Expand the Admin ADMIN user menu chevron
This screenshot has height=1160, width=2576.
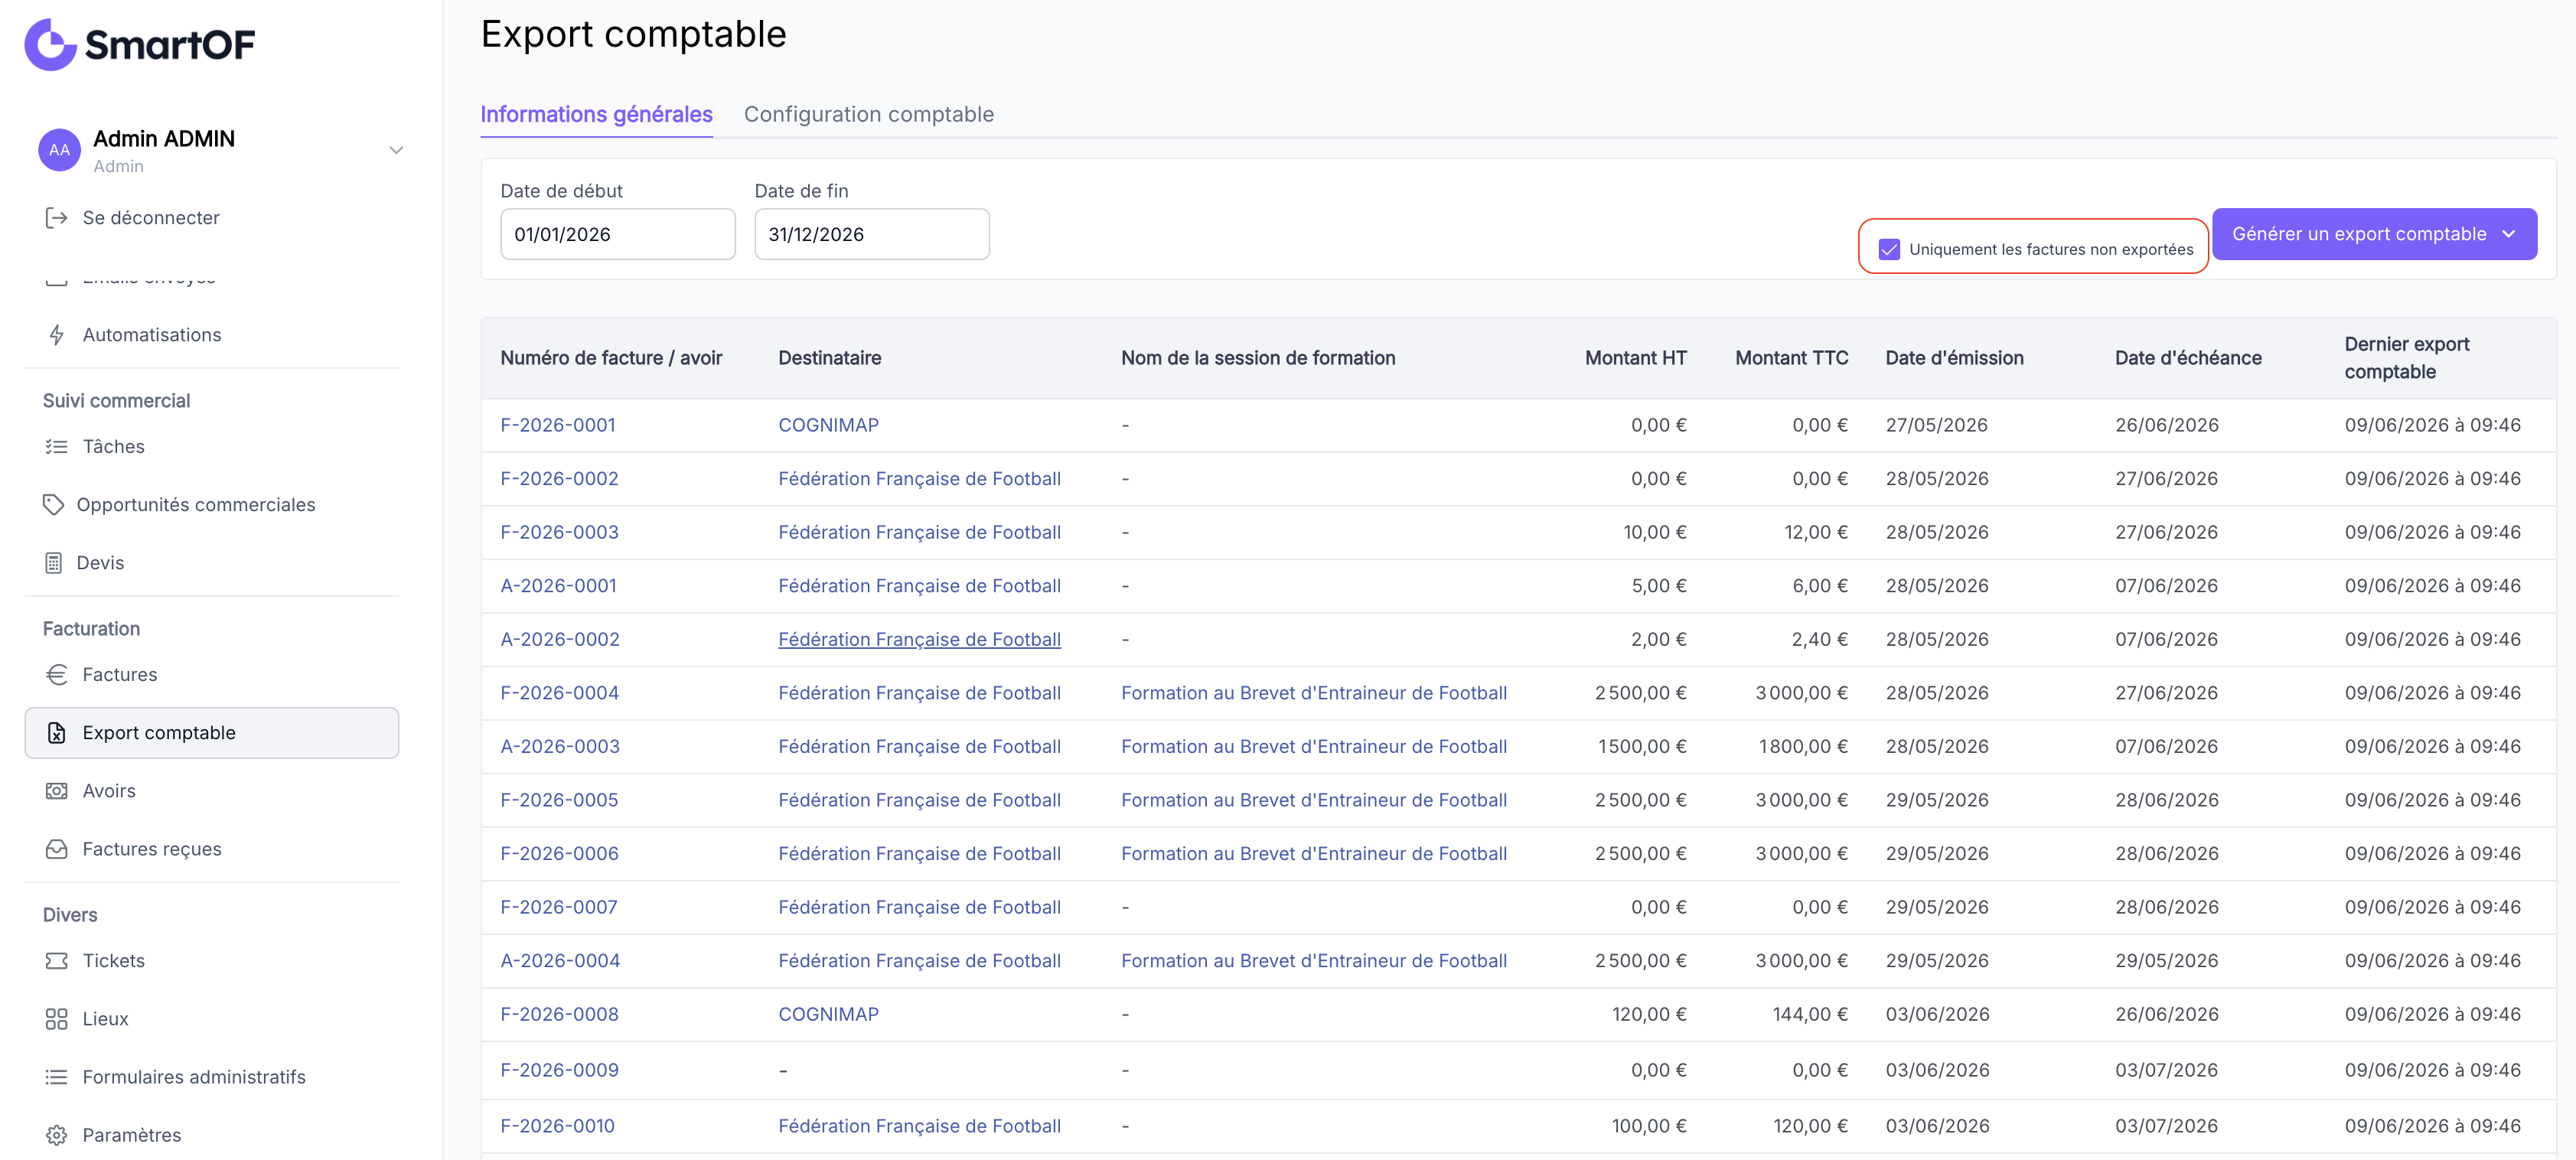396,150
